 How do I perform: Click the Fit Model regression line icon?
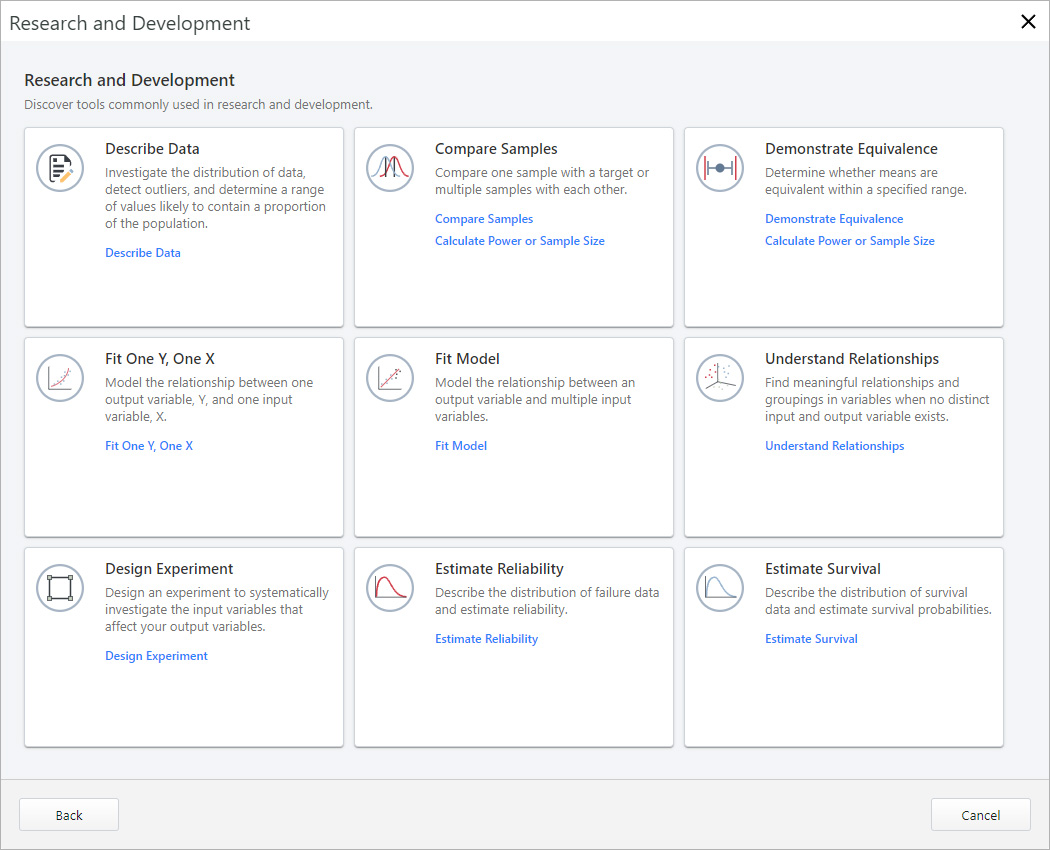[390, 378]
